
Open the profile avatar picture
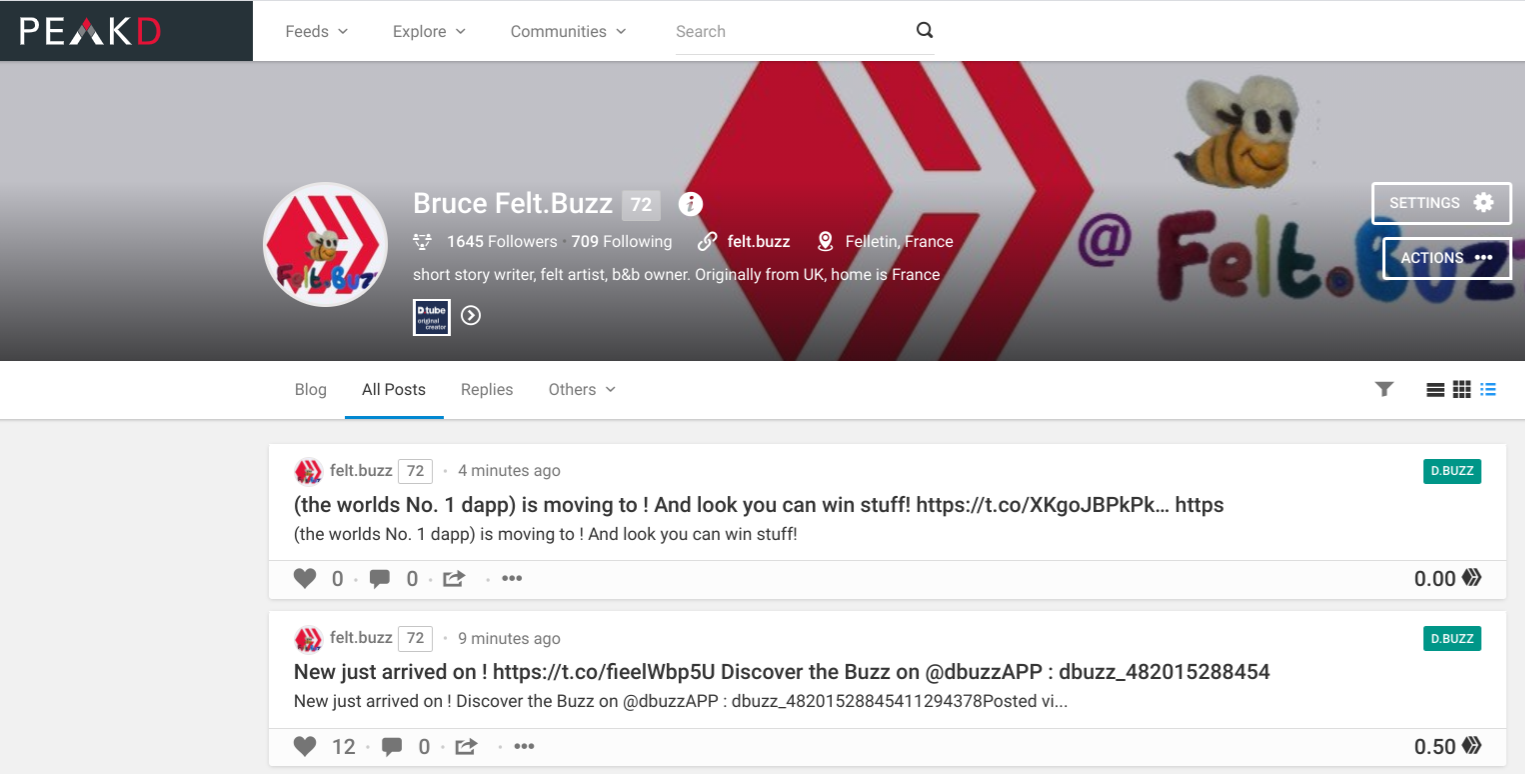pyautogui.click(x=325, y=244)
